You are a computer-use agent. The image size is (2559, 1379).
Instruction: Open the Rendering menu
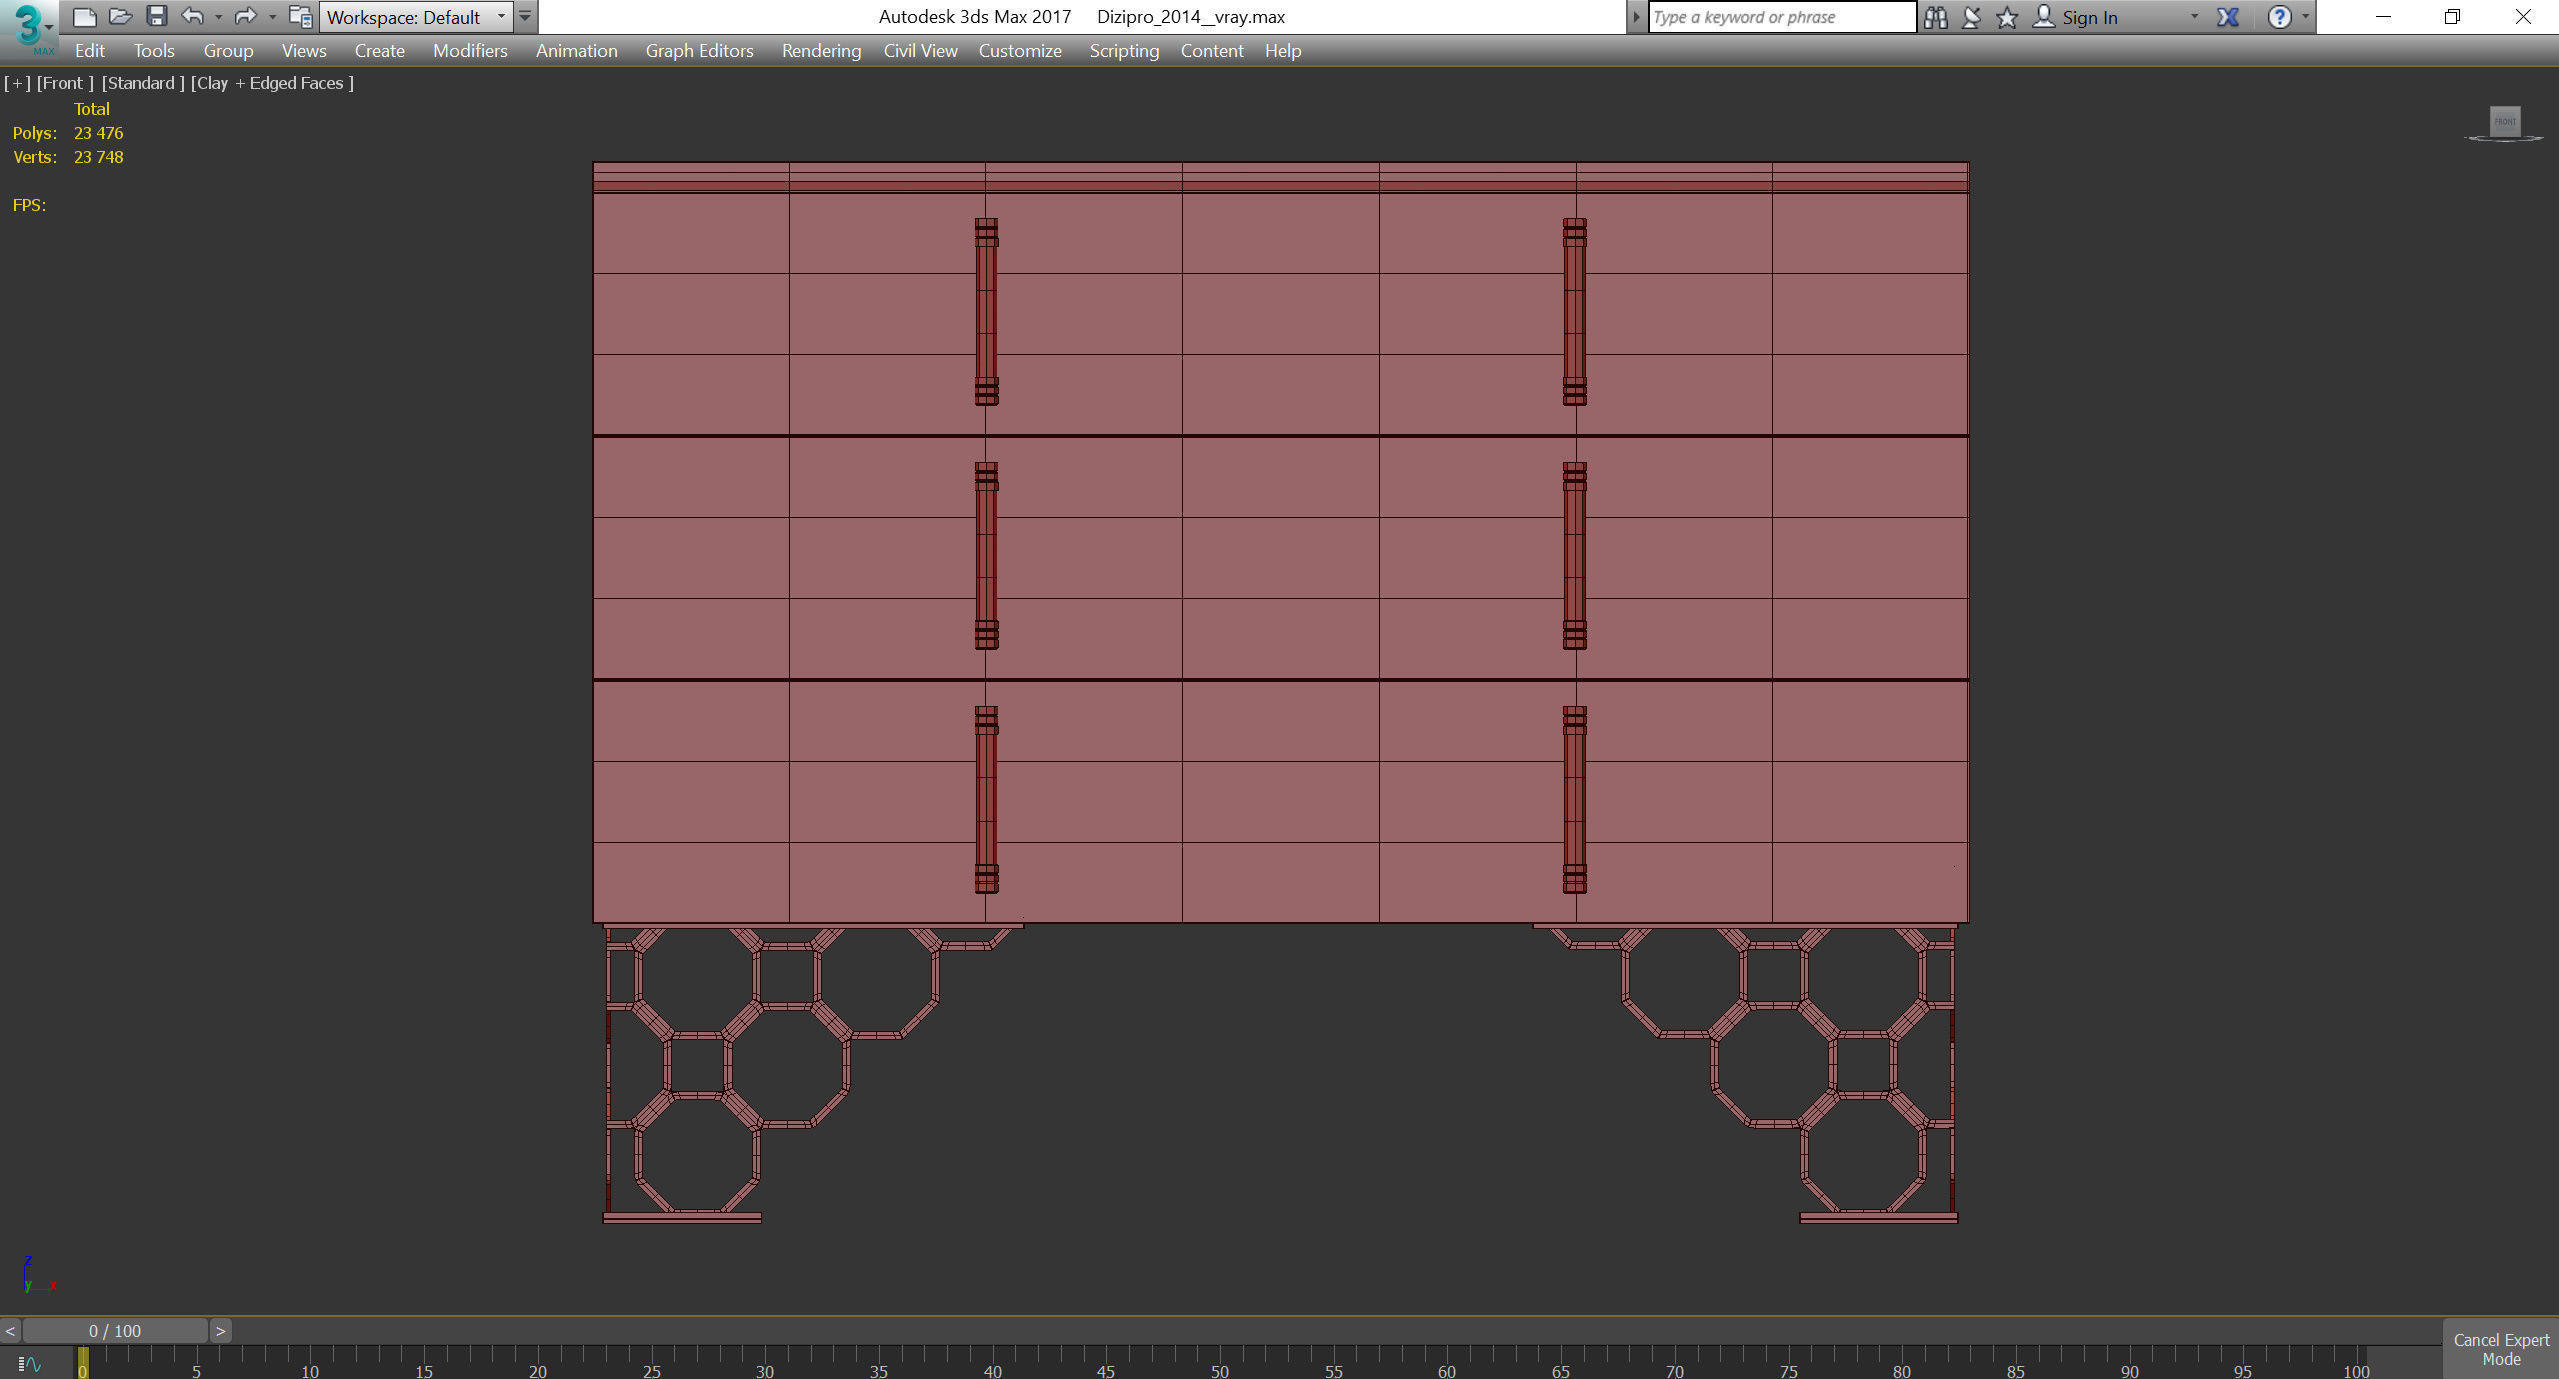(x=820, y=51)
